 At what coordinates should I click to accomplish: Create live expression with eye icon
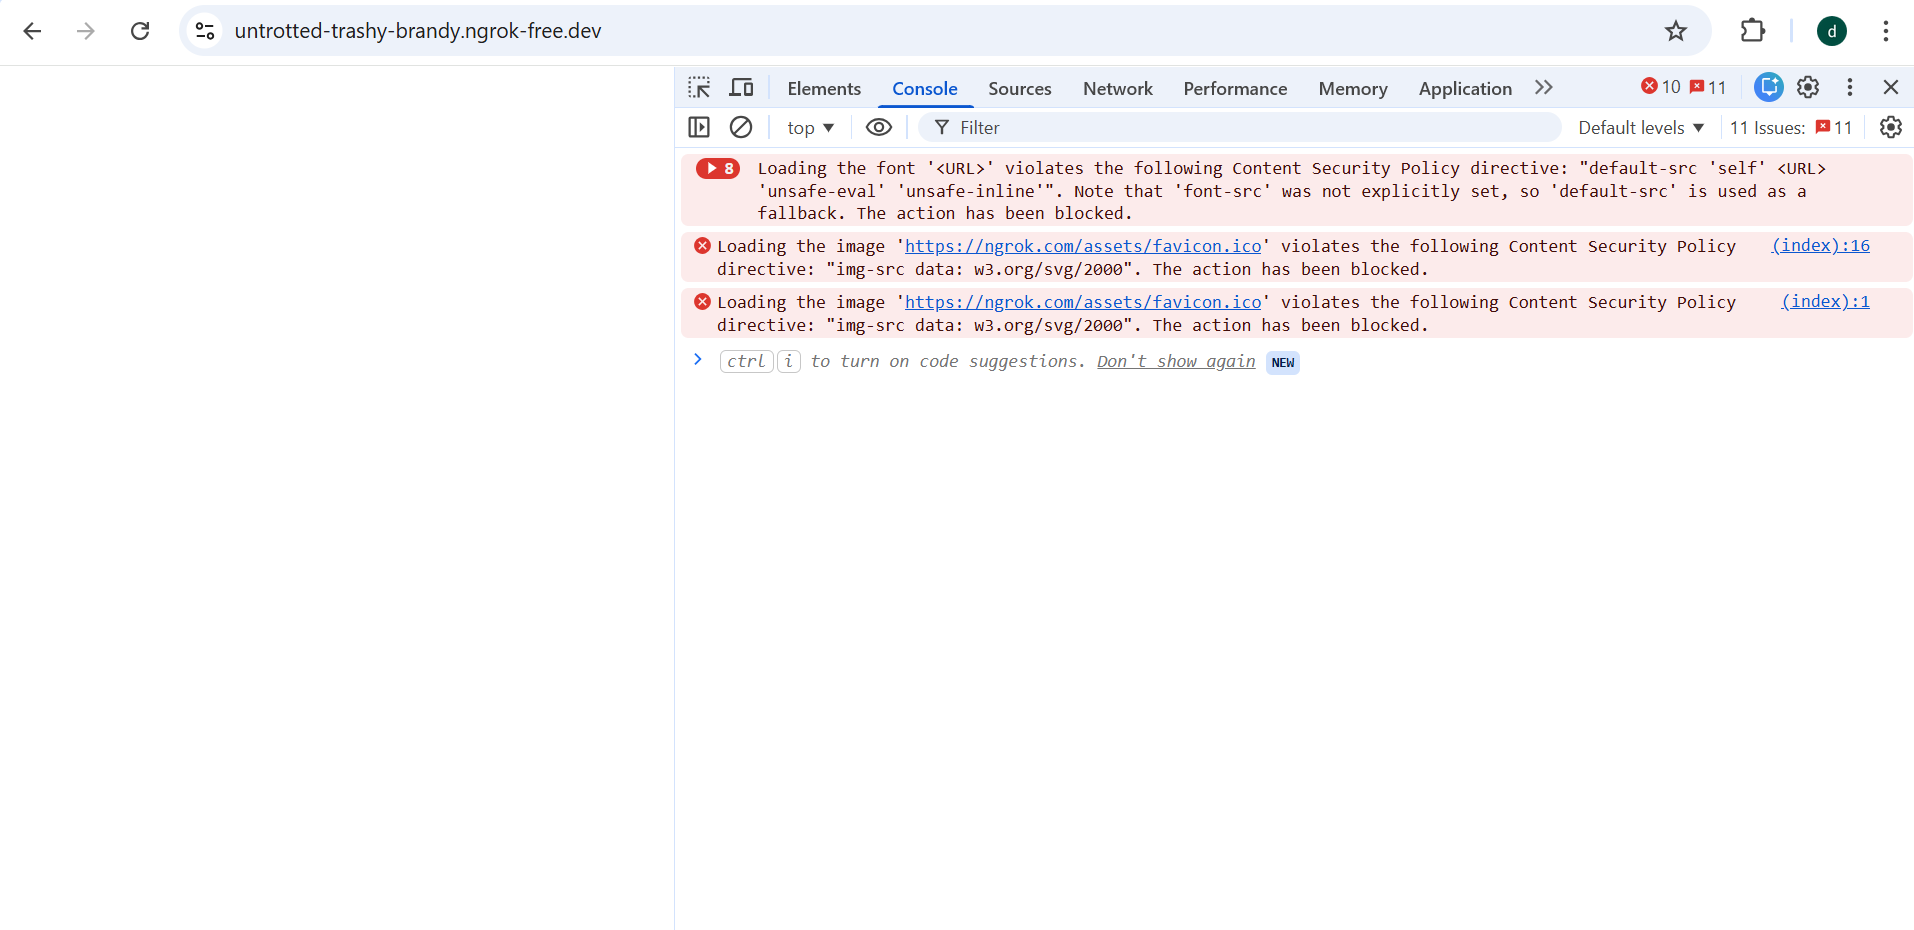pyautogui.click(x=879, y=127)
